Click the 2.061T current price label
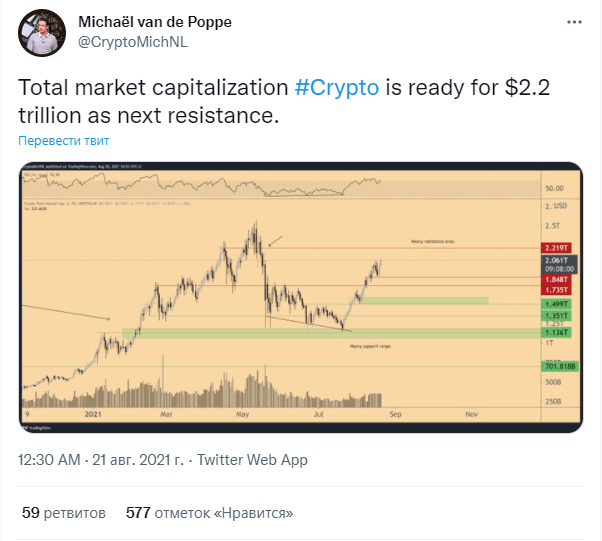Viewport: 602px width, 541px height. (559, 265)
